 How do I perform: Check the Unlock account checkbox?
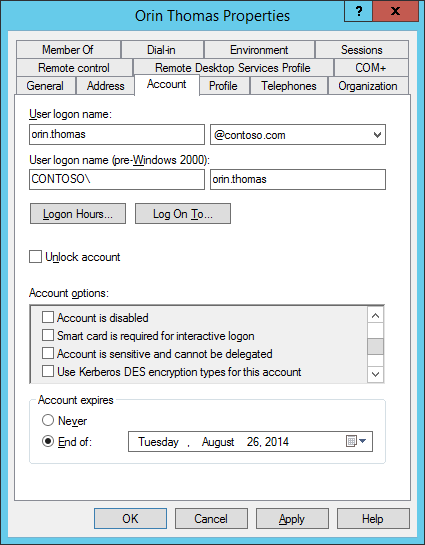point(35,257)
